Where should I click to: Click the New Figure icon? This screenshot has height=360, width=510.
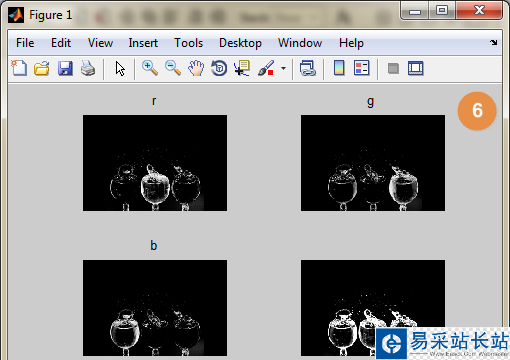point(19,68)
